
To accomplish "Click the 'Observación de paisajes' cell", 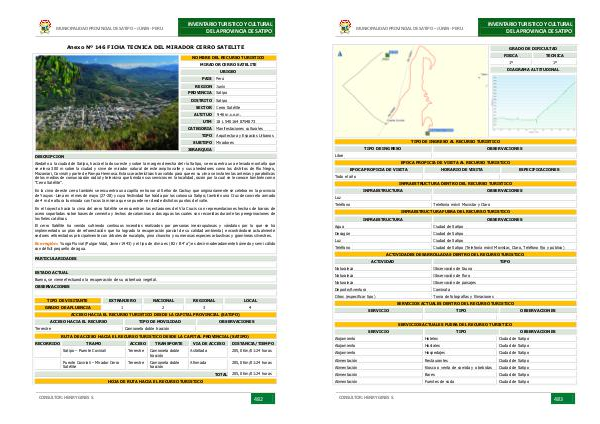I will [504, 283].
